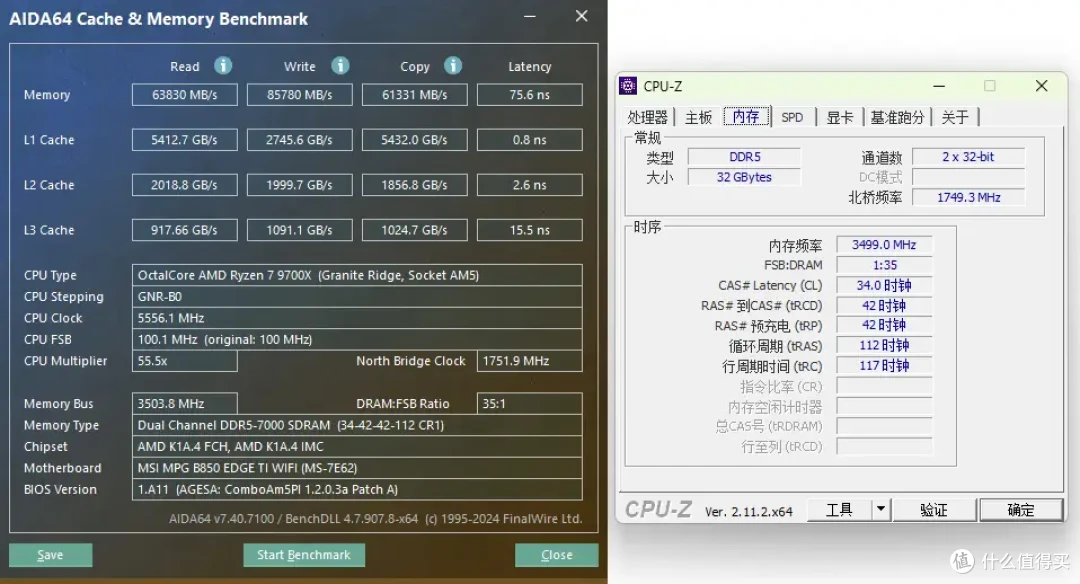This screenshot has height=584, width=1080.
Task: Click the CPU-Z memory size 32 GBytes
Action: click(x=745, y=177)
